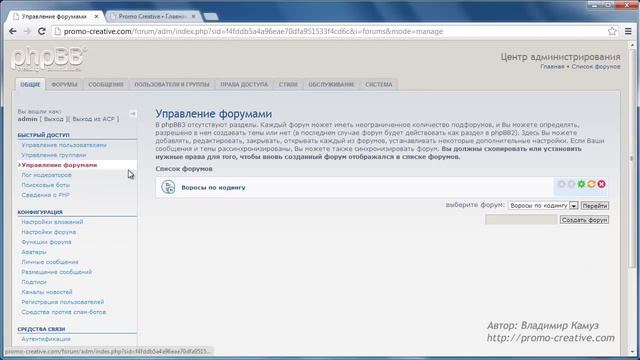Image resolution: width=640 pixels, height=360 pixels.
Task: Click the forum folder icon for Воросы по кодингу
Action: click(x=168, y=187)
